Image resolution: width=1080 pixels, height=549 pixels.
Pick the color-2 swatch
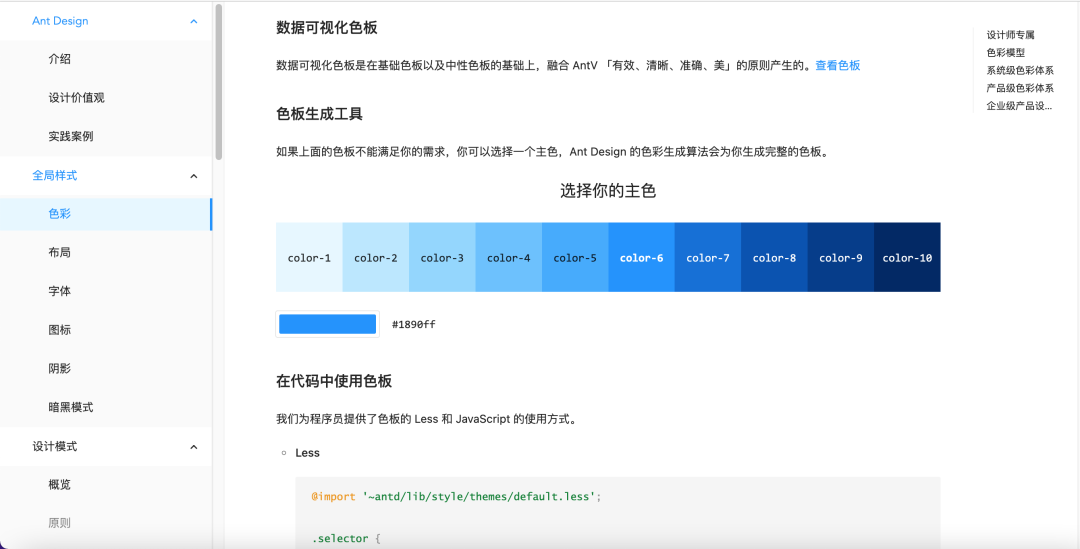pos(375,257)
